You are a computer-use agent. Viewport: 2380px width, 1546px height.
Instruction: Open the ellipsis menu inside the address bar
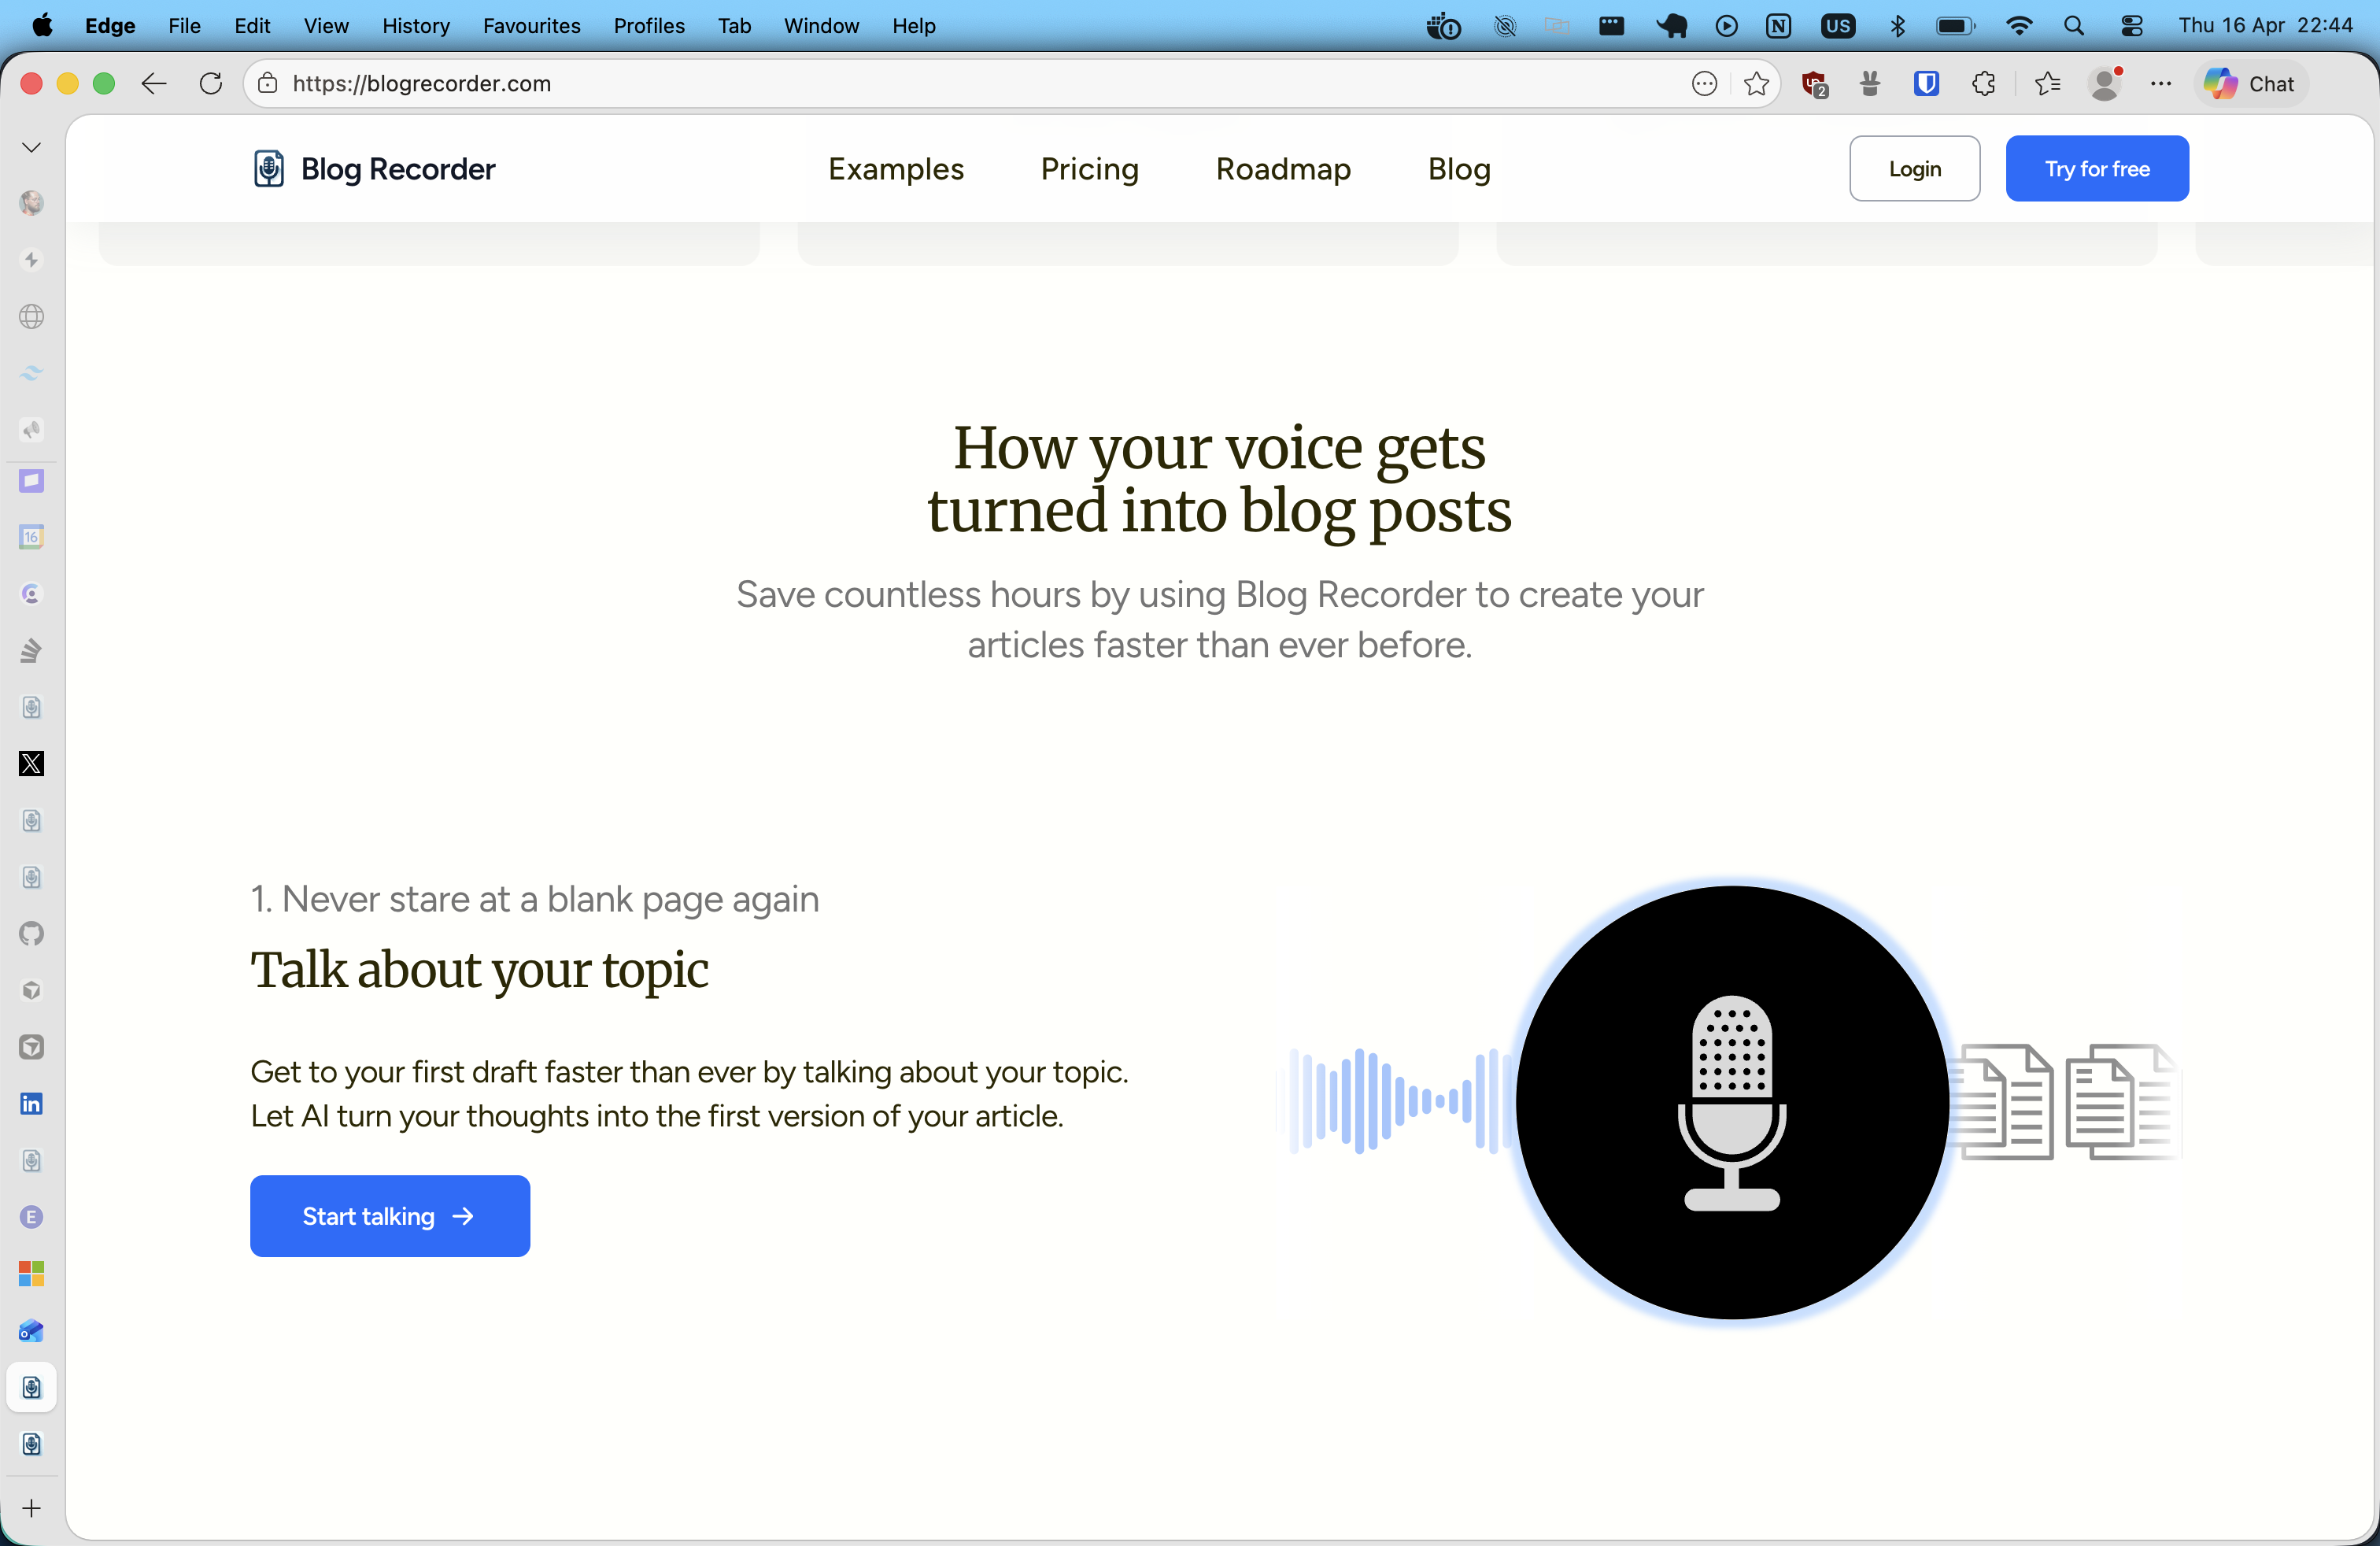point(1703,84)
